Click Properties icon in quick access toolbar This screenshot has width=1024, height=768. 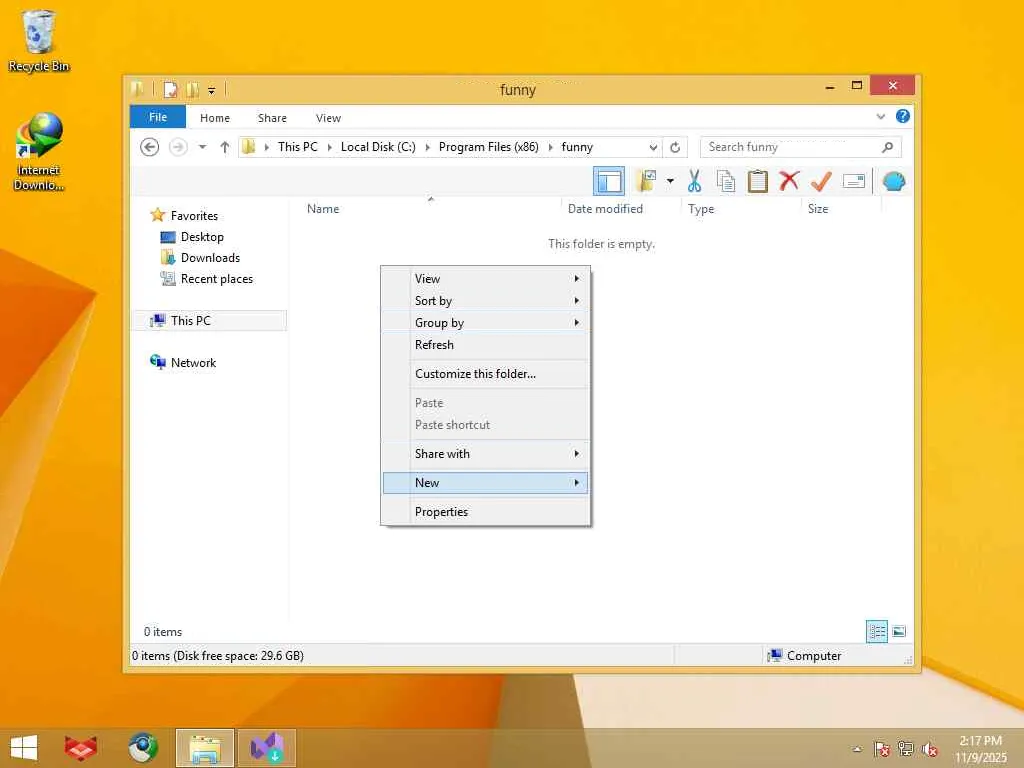point(170,89)
